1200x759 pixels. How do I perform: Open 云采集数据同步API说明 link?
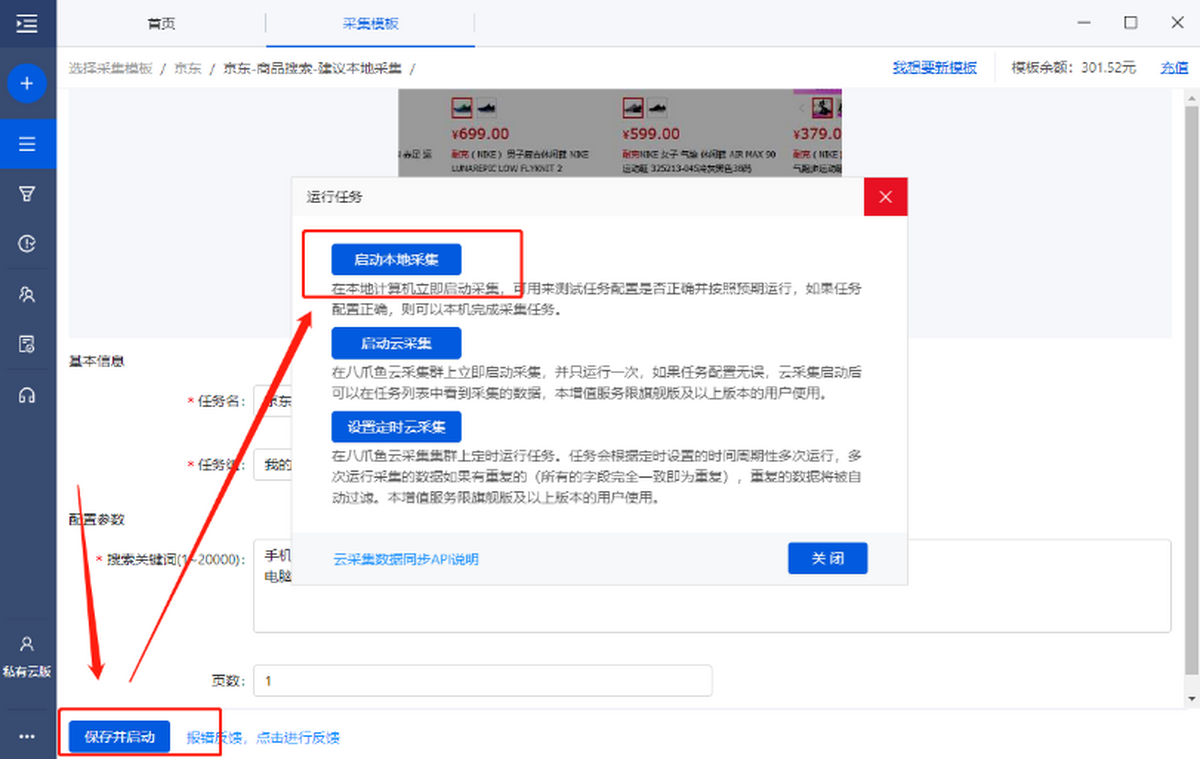406,559
